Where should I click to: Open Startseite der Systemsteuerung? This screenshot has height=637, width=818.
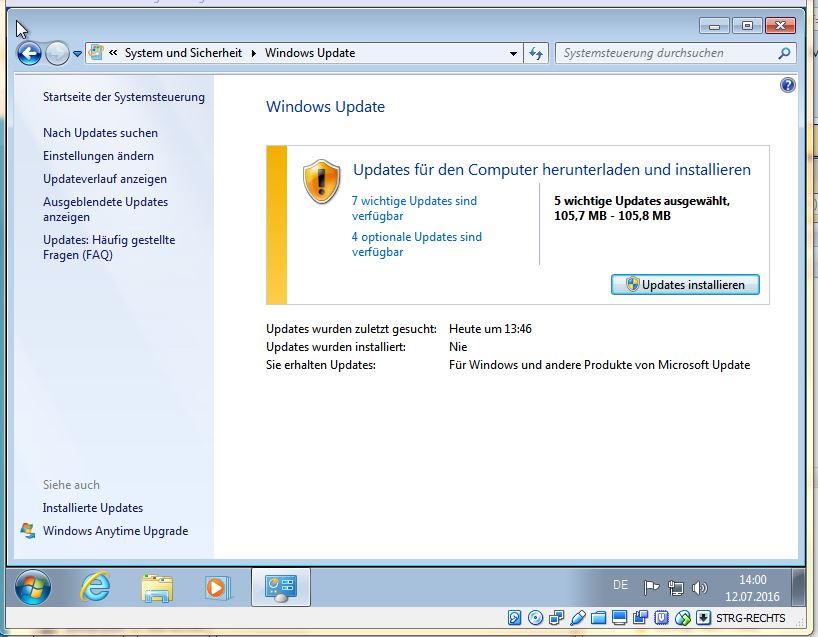[124, 97]
